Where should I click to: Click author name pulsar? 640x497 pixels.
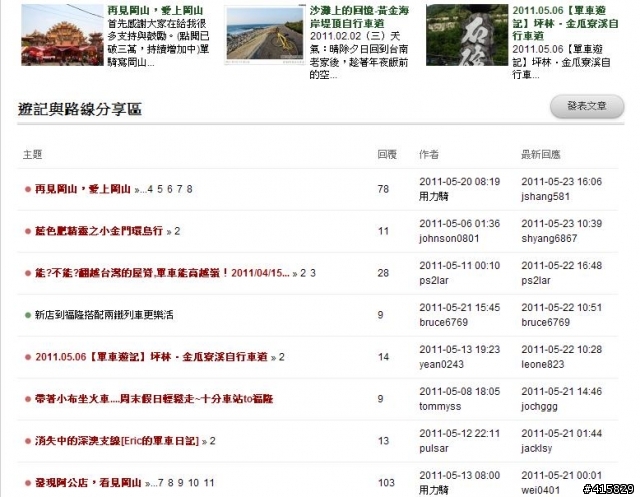tap(433, 449)
